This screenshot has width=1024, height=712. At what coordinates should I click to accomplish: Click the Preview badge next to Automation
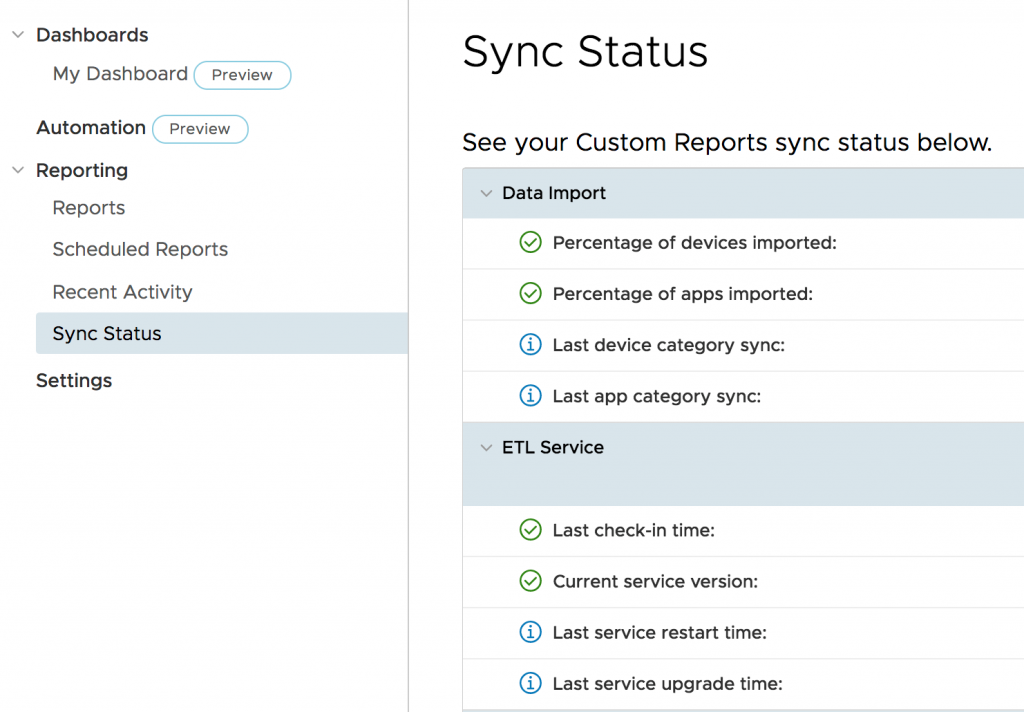tap(200, 129)
